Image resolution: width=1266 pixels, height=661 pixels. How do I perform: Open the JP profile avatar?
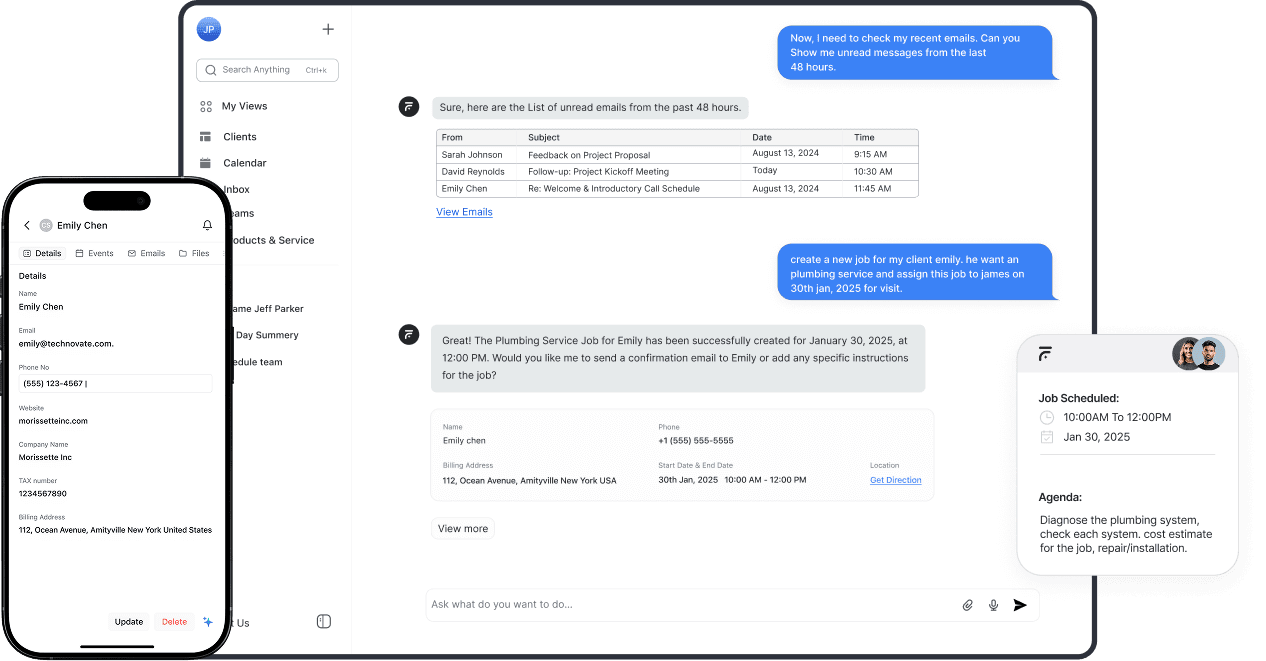(208, 29)
